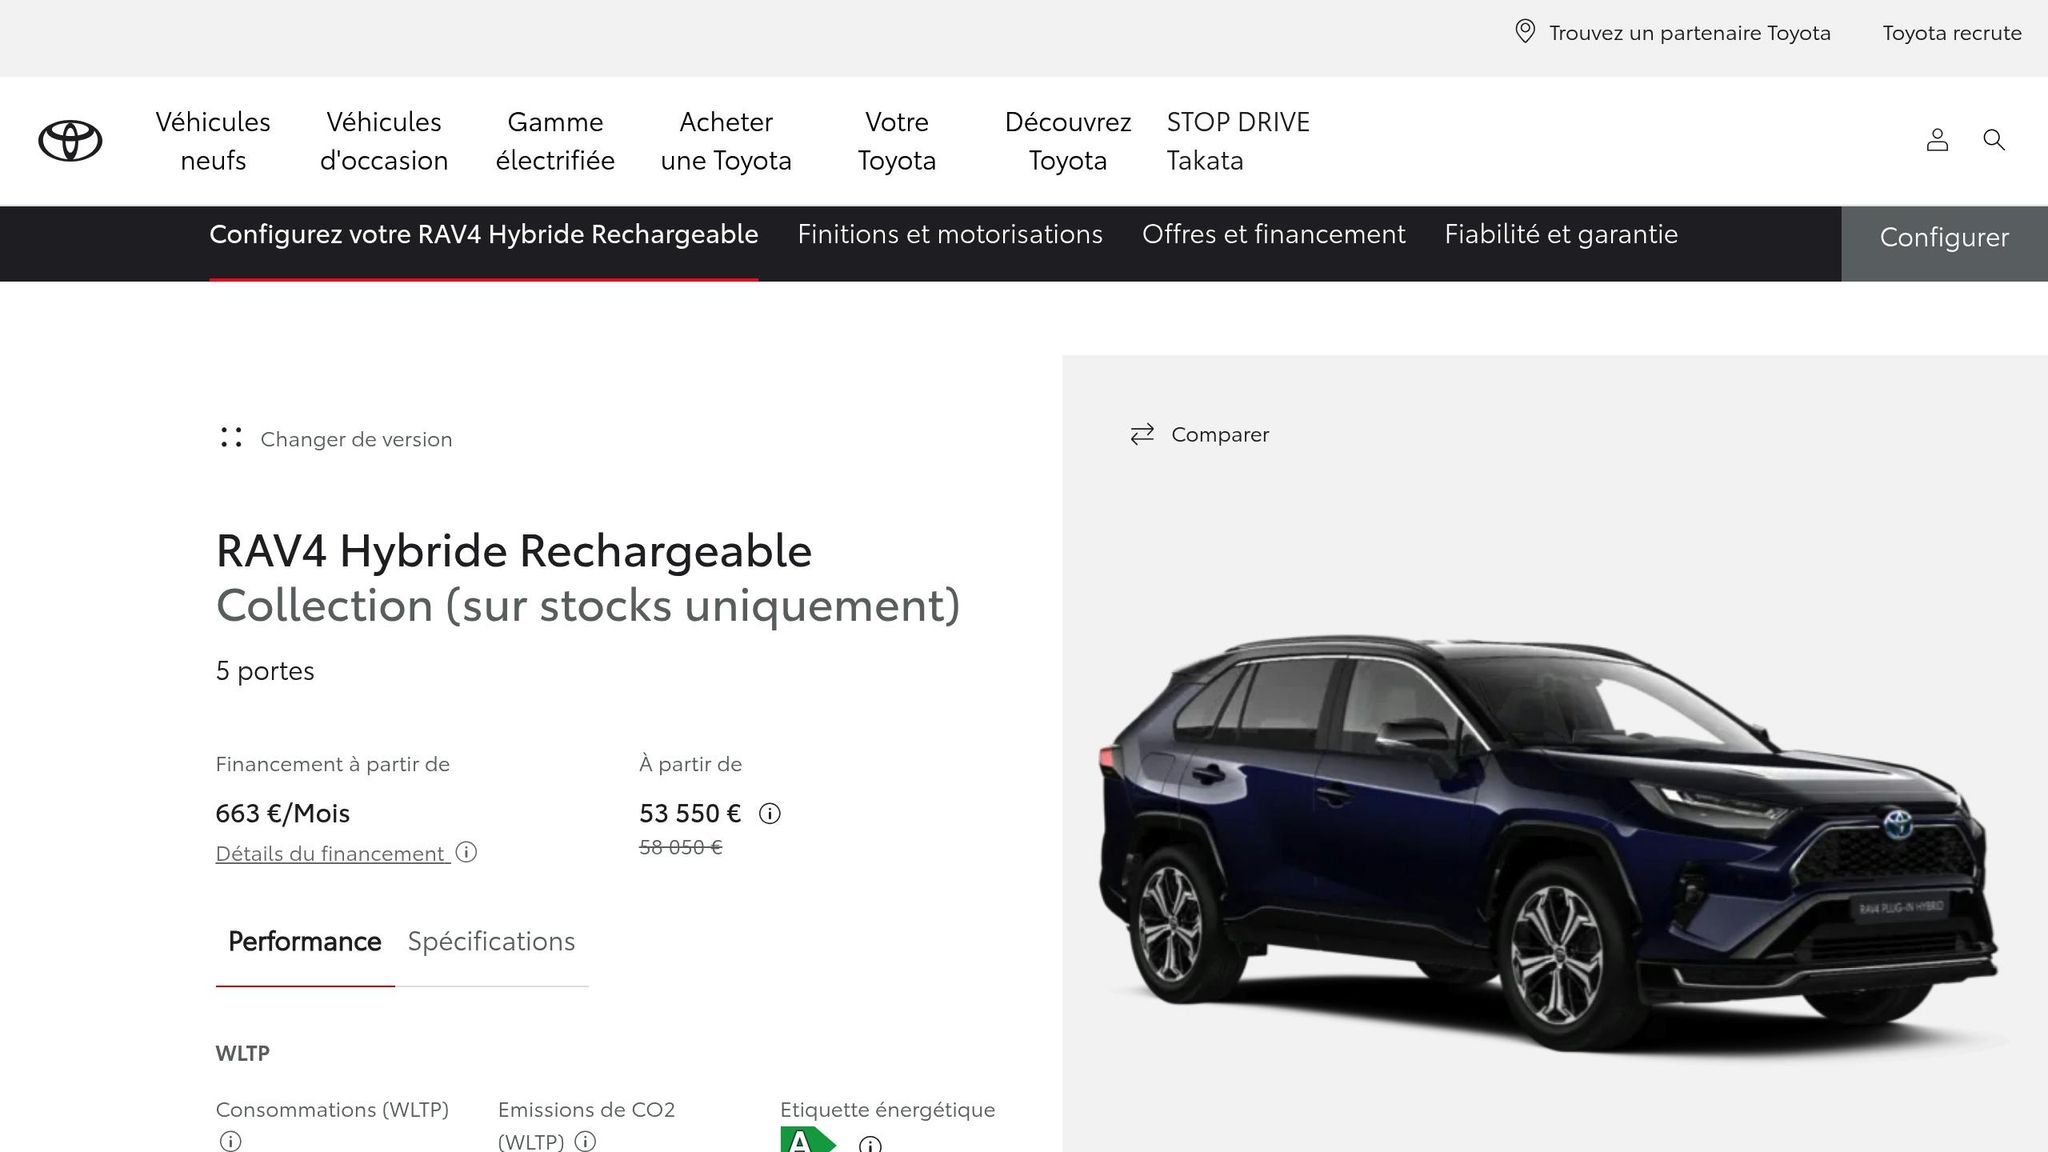The width and height of the screenshot is (2048, 1152).
Task: Open Finitions et motorisations
Action: point(949,234)
